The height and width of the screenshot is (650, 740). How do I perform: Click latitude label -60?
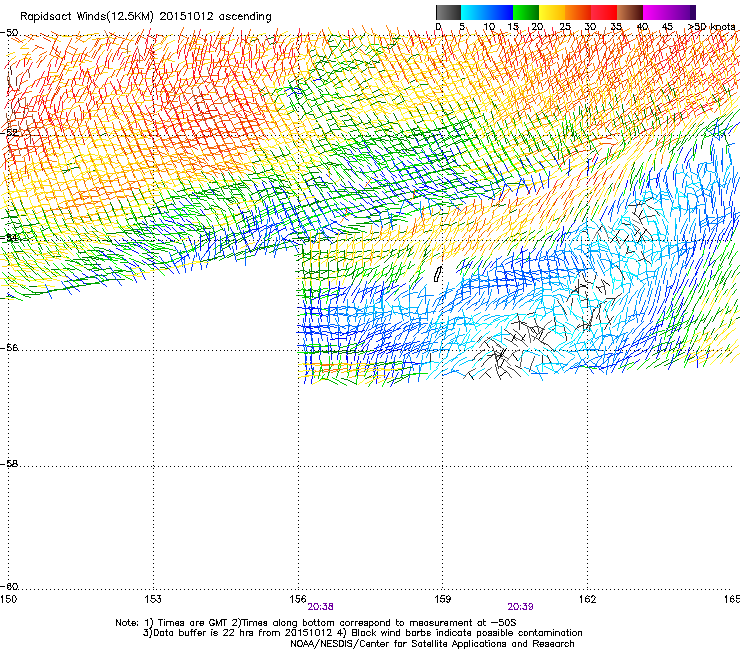(x=9, y=587)
